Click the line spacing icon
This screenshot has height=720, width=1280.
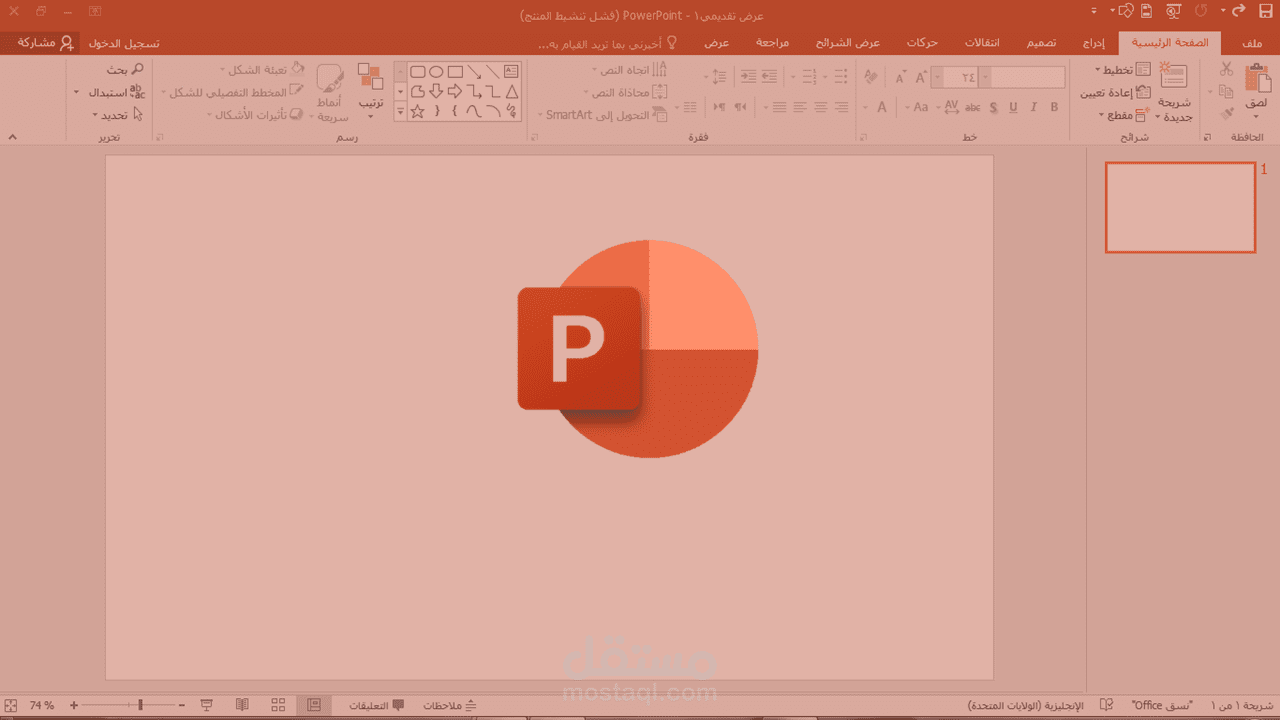pyautogui.click(x=718, y=76)
